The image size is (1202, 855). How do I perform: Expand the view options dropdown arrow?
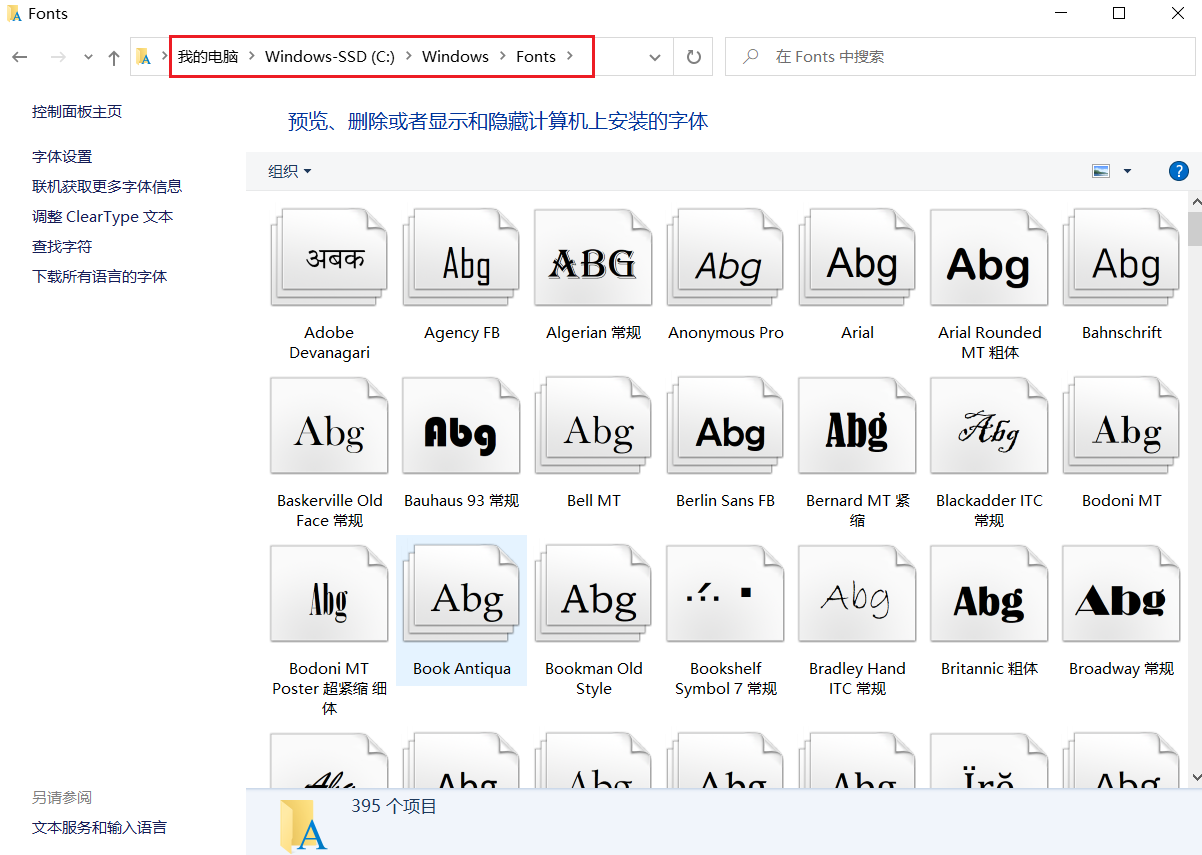pyautogui.click(x=1127, y=171)
